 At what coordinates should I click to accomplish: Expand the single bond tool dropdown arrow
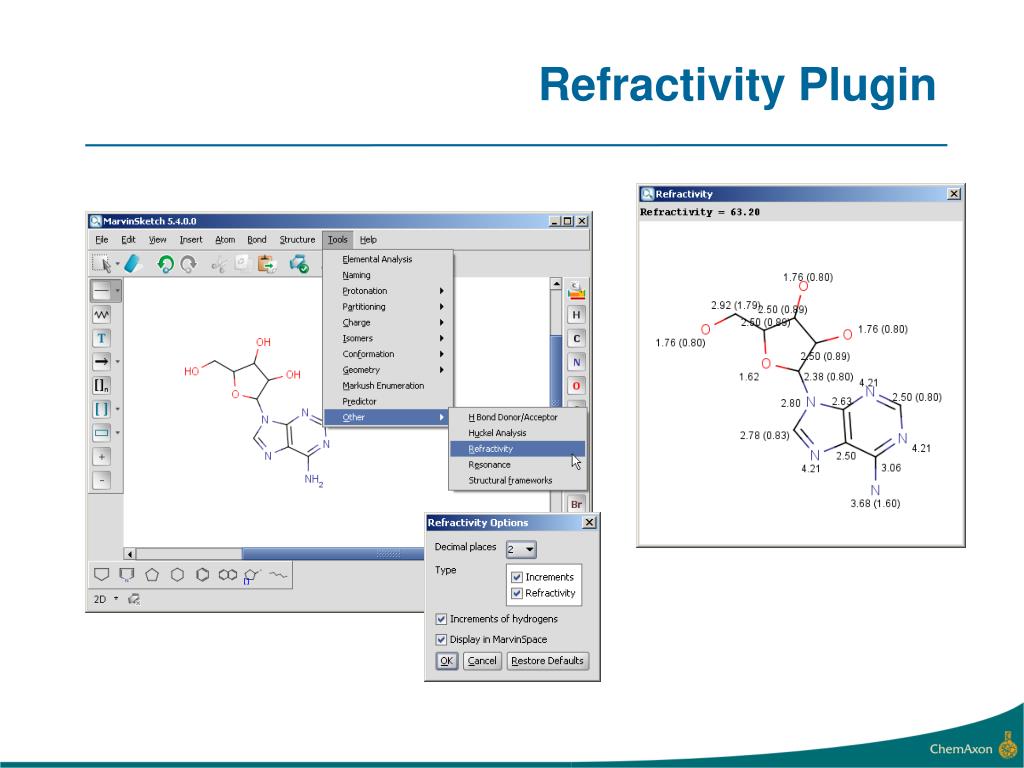(x=118, y=291)
